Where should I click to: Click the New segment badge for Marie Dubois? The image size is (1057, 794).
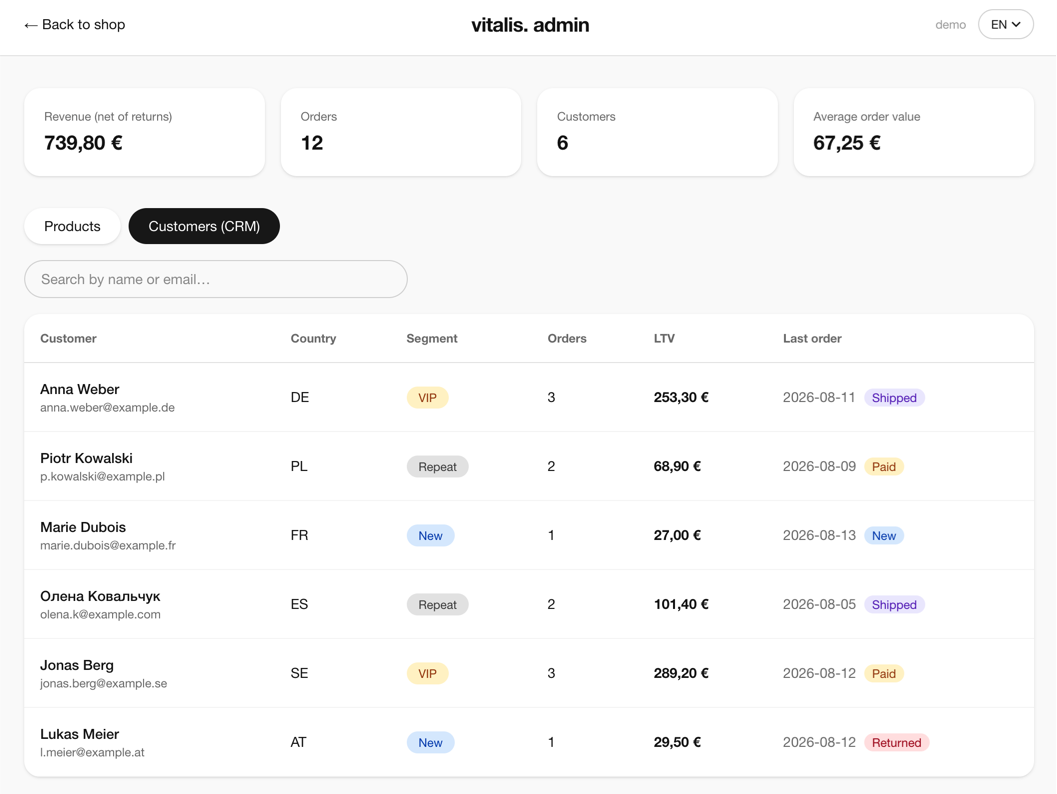click(x=430, y=536)
